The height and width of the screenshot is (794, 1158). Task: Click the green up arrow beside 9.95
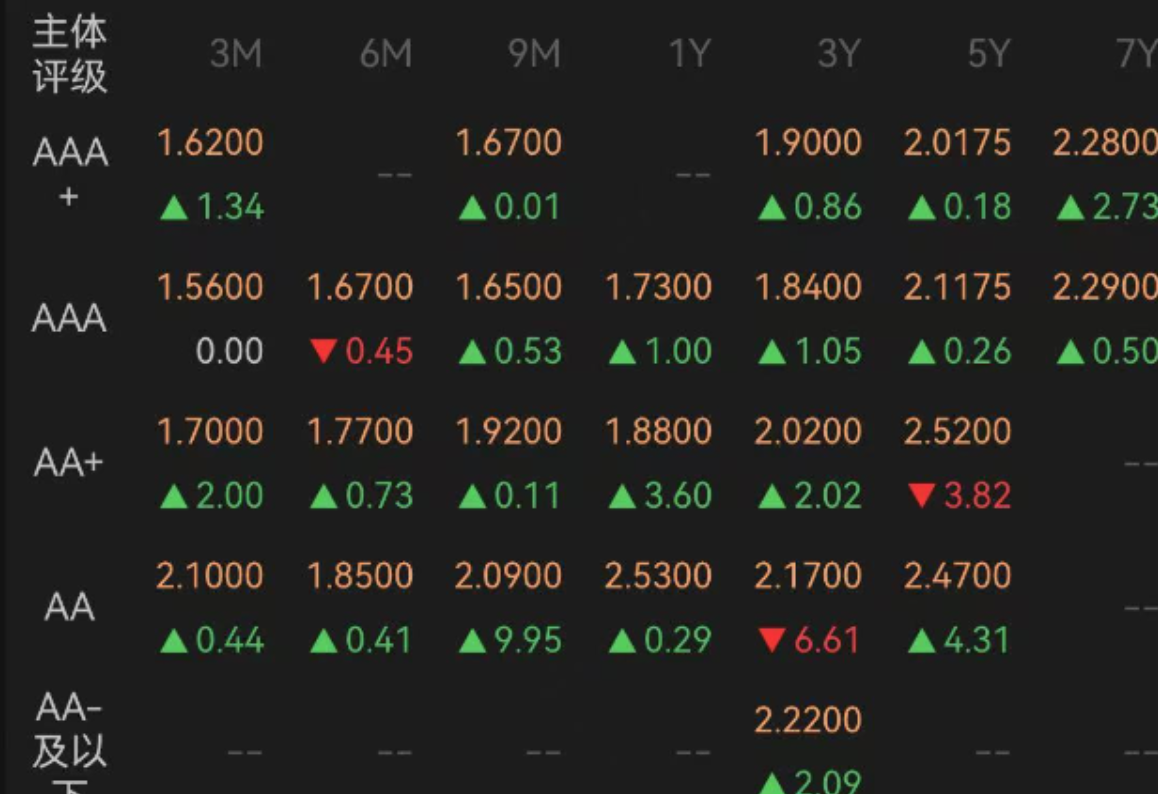tap(473, 640)
